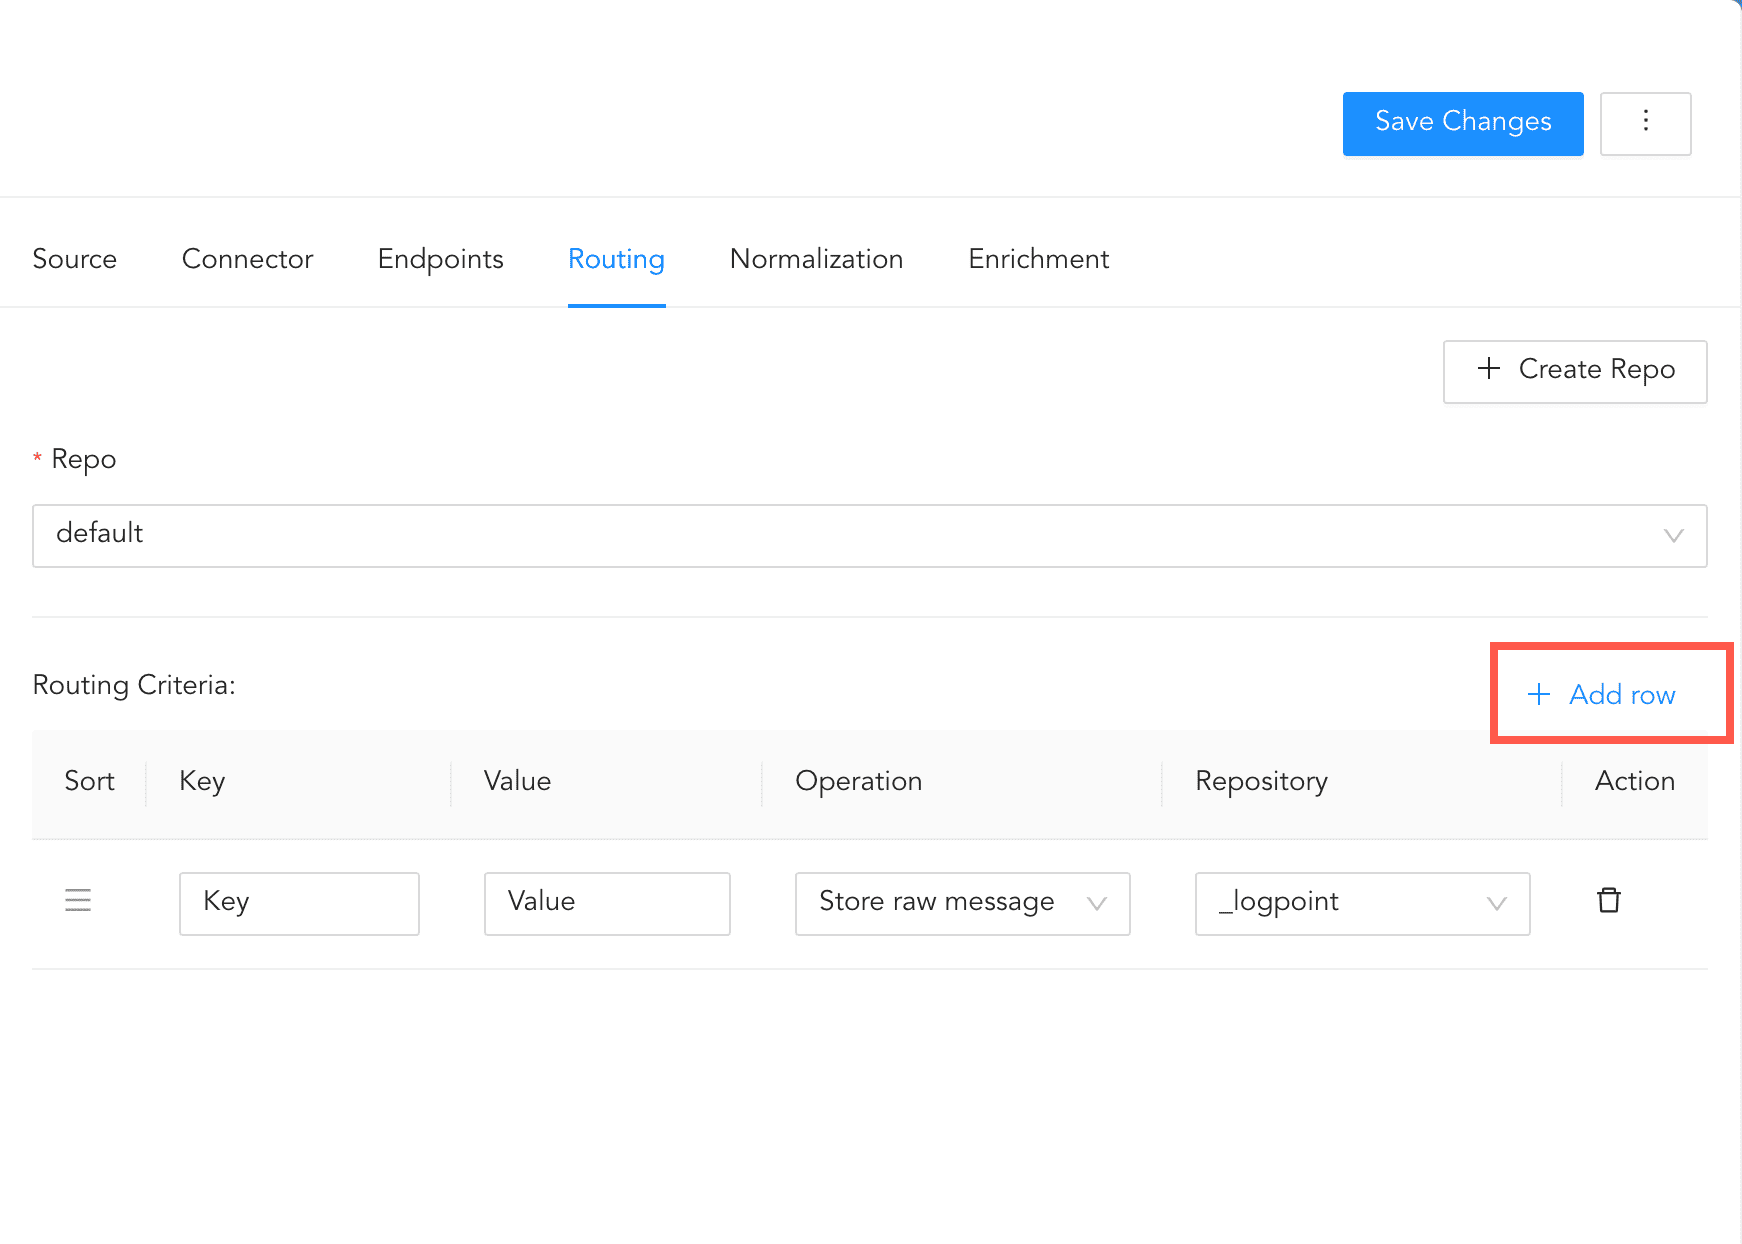Switch to the Source tab
The width and height of the screenshot is (1742, 1244).
point(75,259)
